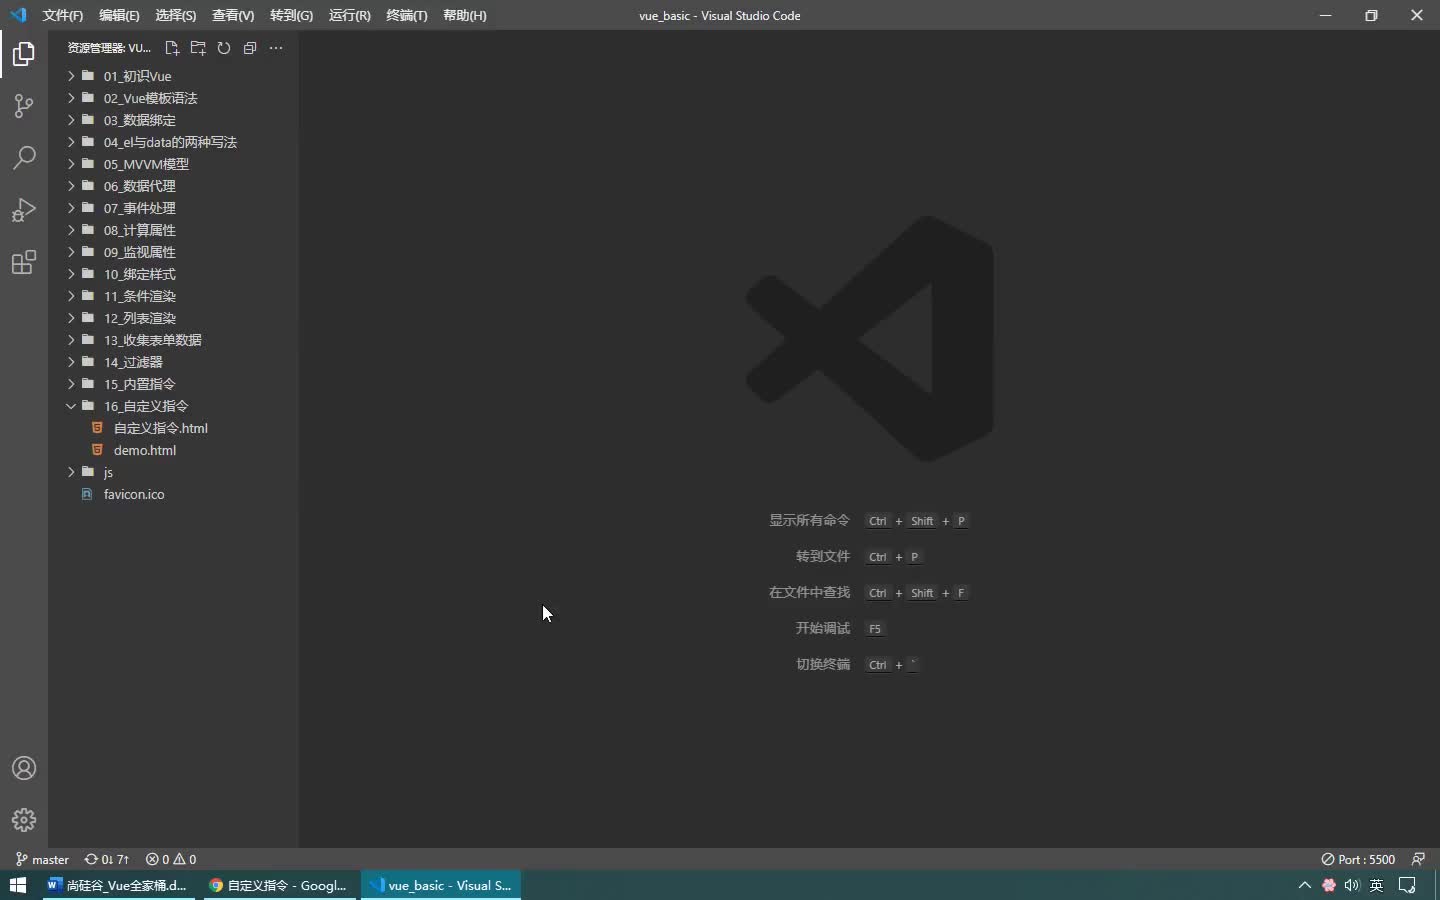Open the errors and warnings indicator

[x=171, y=859]
